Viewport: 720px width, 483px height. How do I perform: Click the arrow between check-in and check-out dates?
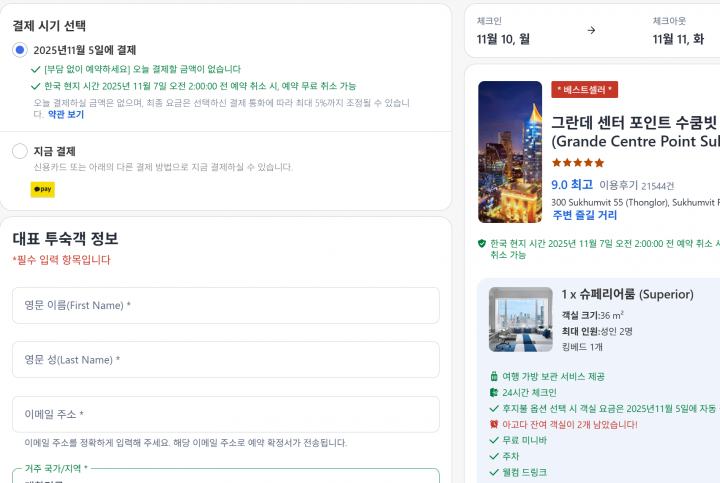pyautogui.click(x=591, y=30)
